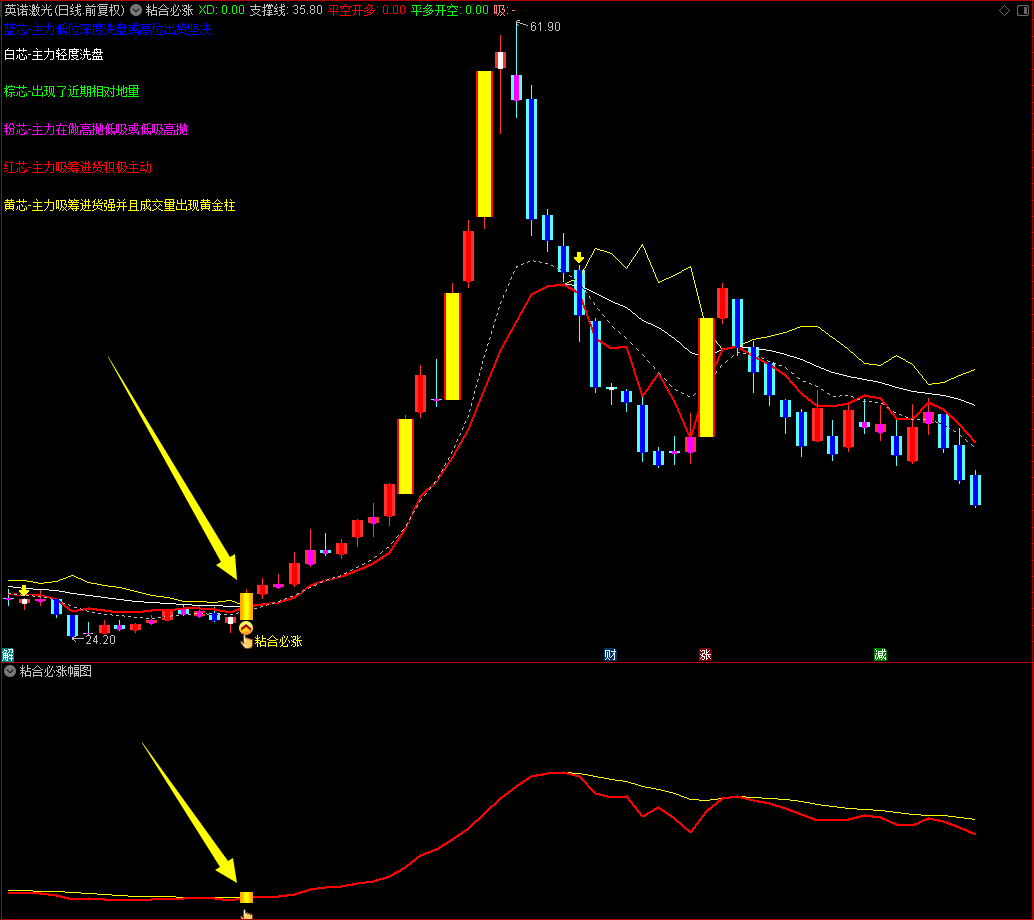The height and width of the screenshot is (920, 1034).
Task: Click the 粘合必涨 indicator name in header
Action: point(169,10)
